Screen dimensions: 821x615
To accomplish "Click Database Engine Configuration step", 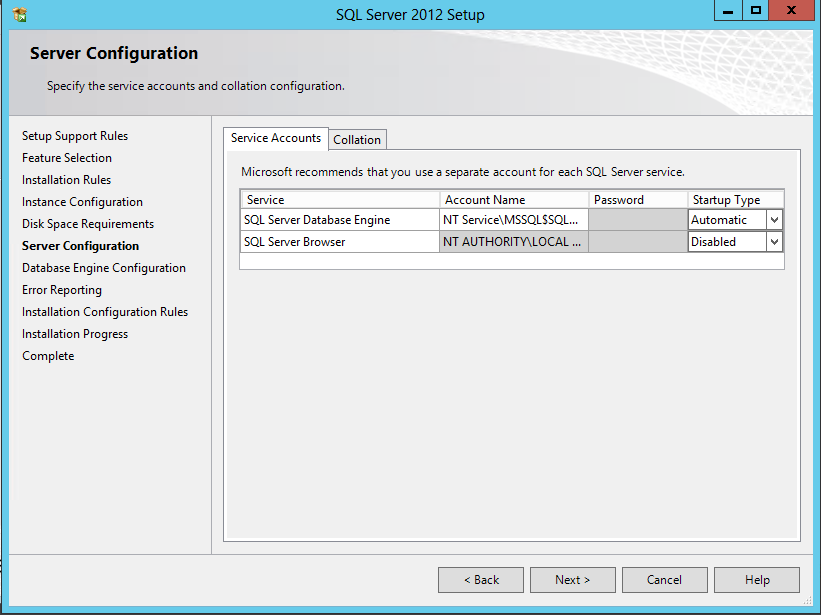I will click(104, 268).
